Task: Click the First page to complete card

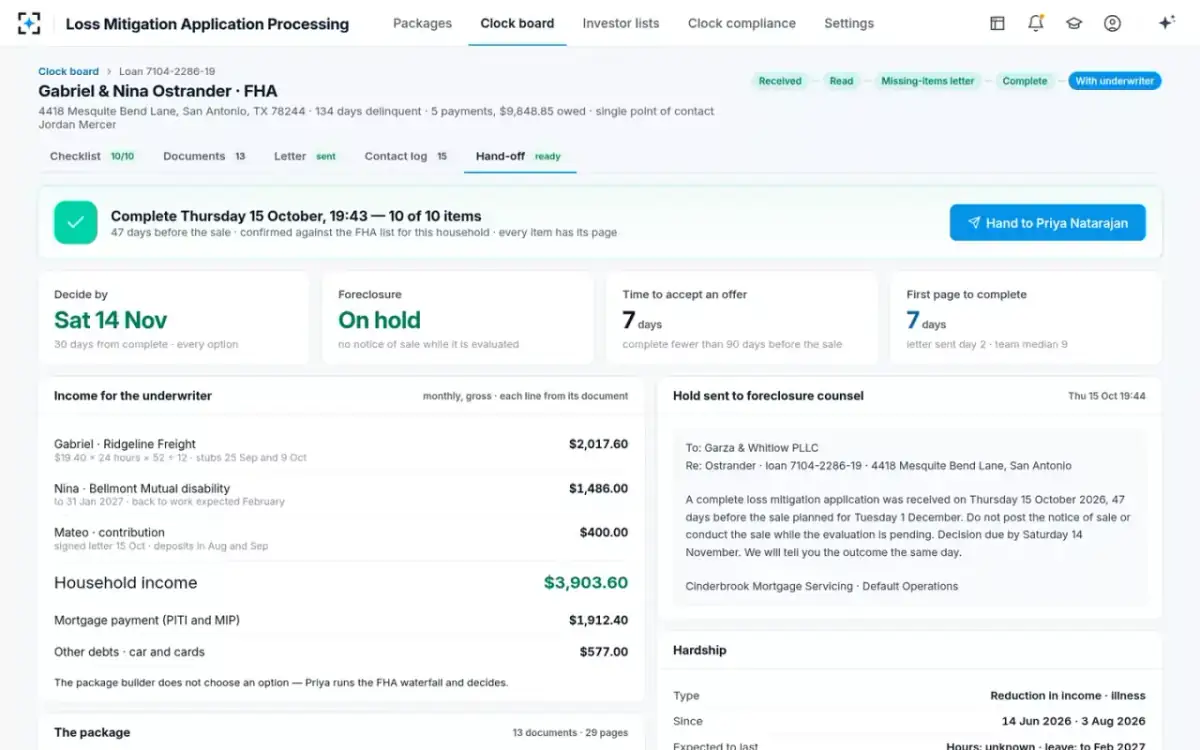Action: click(1026, 318)
